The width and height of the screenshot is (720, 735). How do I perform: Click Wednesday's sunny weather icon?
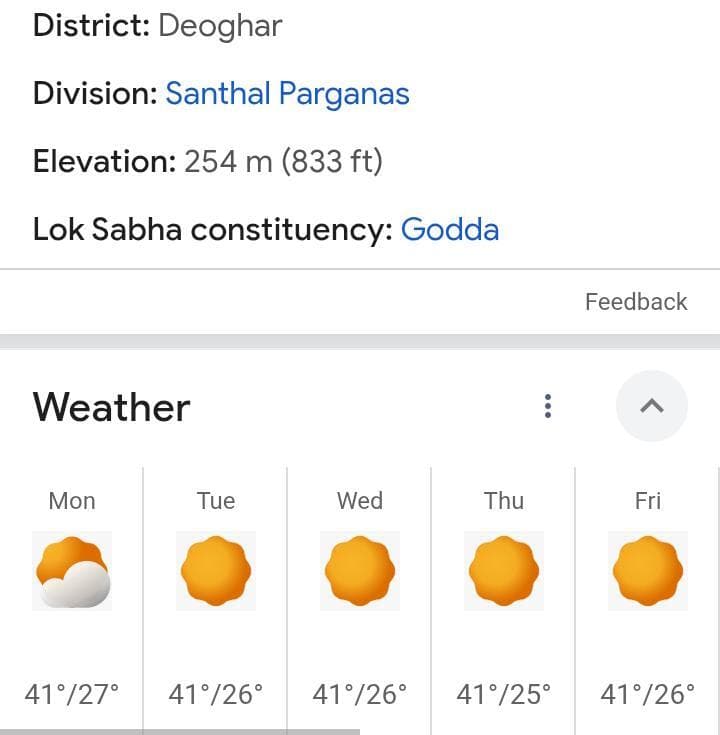click(x=360, y=572)
